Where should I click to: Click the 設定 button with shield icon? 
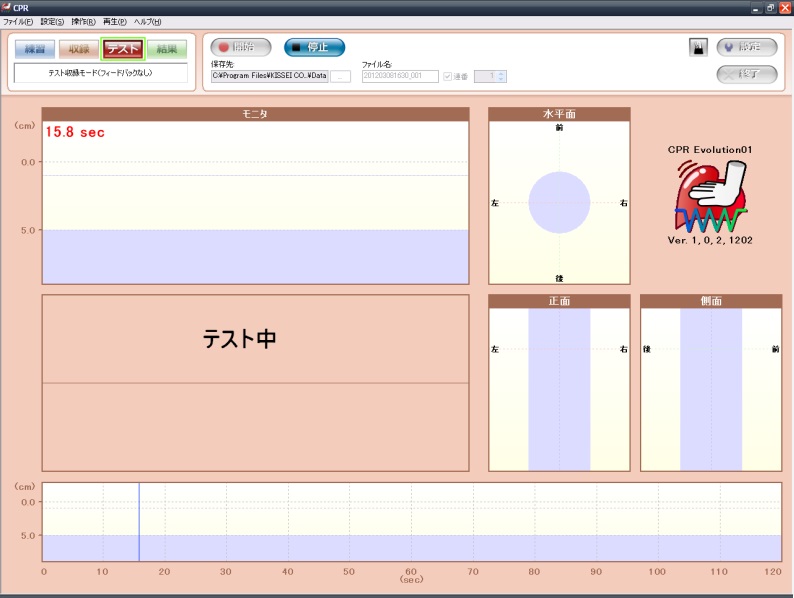point(746,47)
